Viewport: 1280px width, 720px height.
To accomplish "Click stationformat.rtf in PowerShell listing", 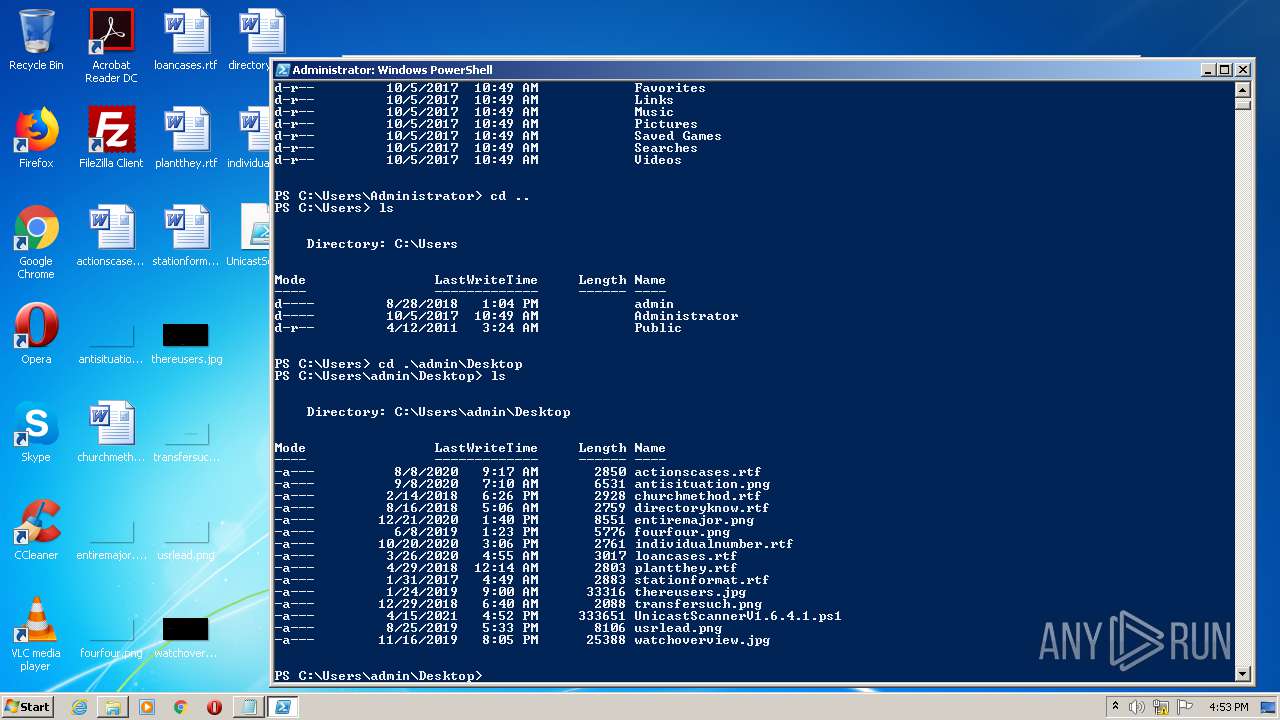I will (702, 580).
